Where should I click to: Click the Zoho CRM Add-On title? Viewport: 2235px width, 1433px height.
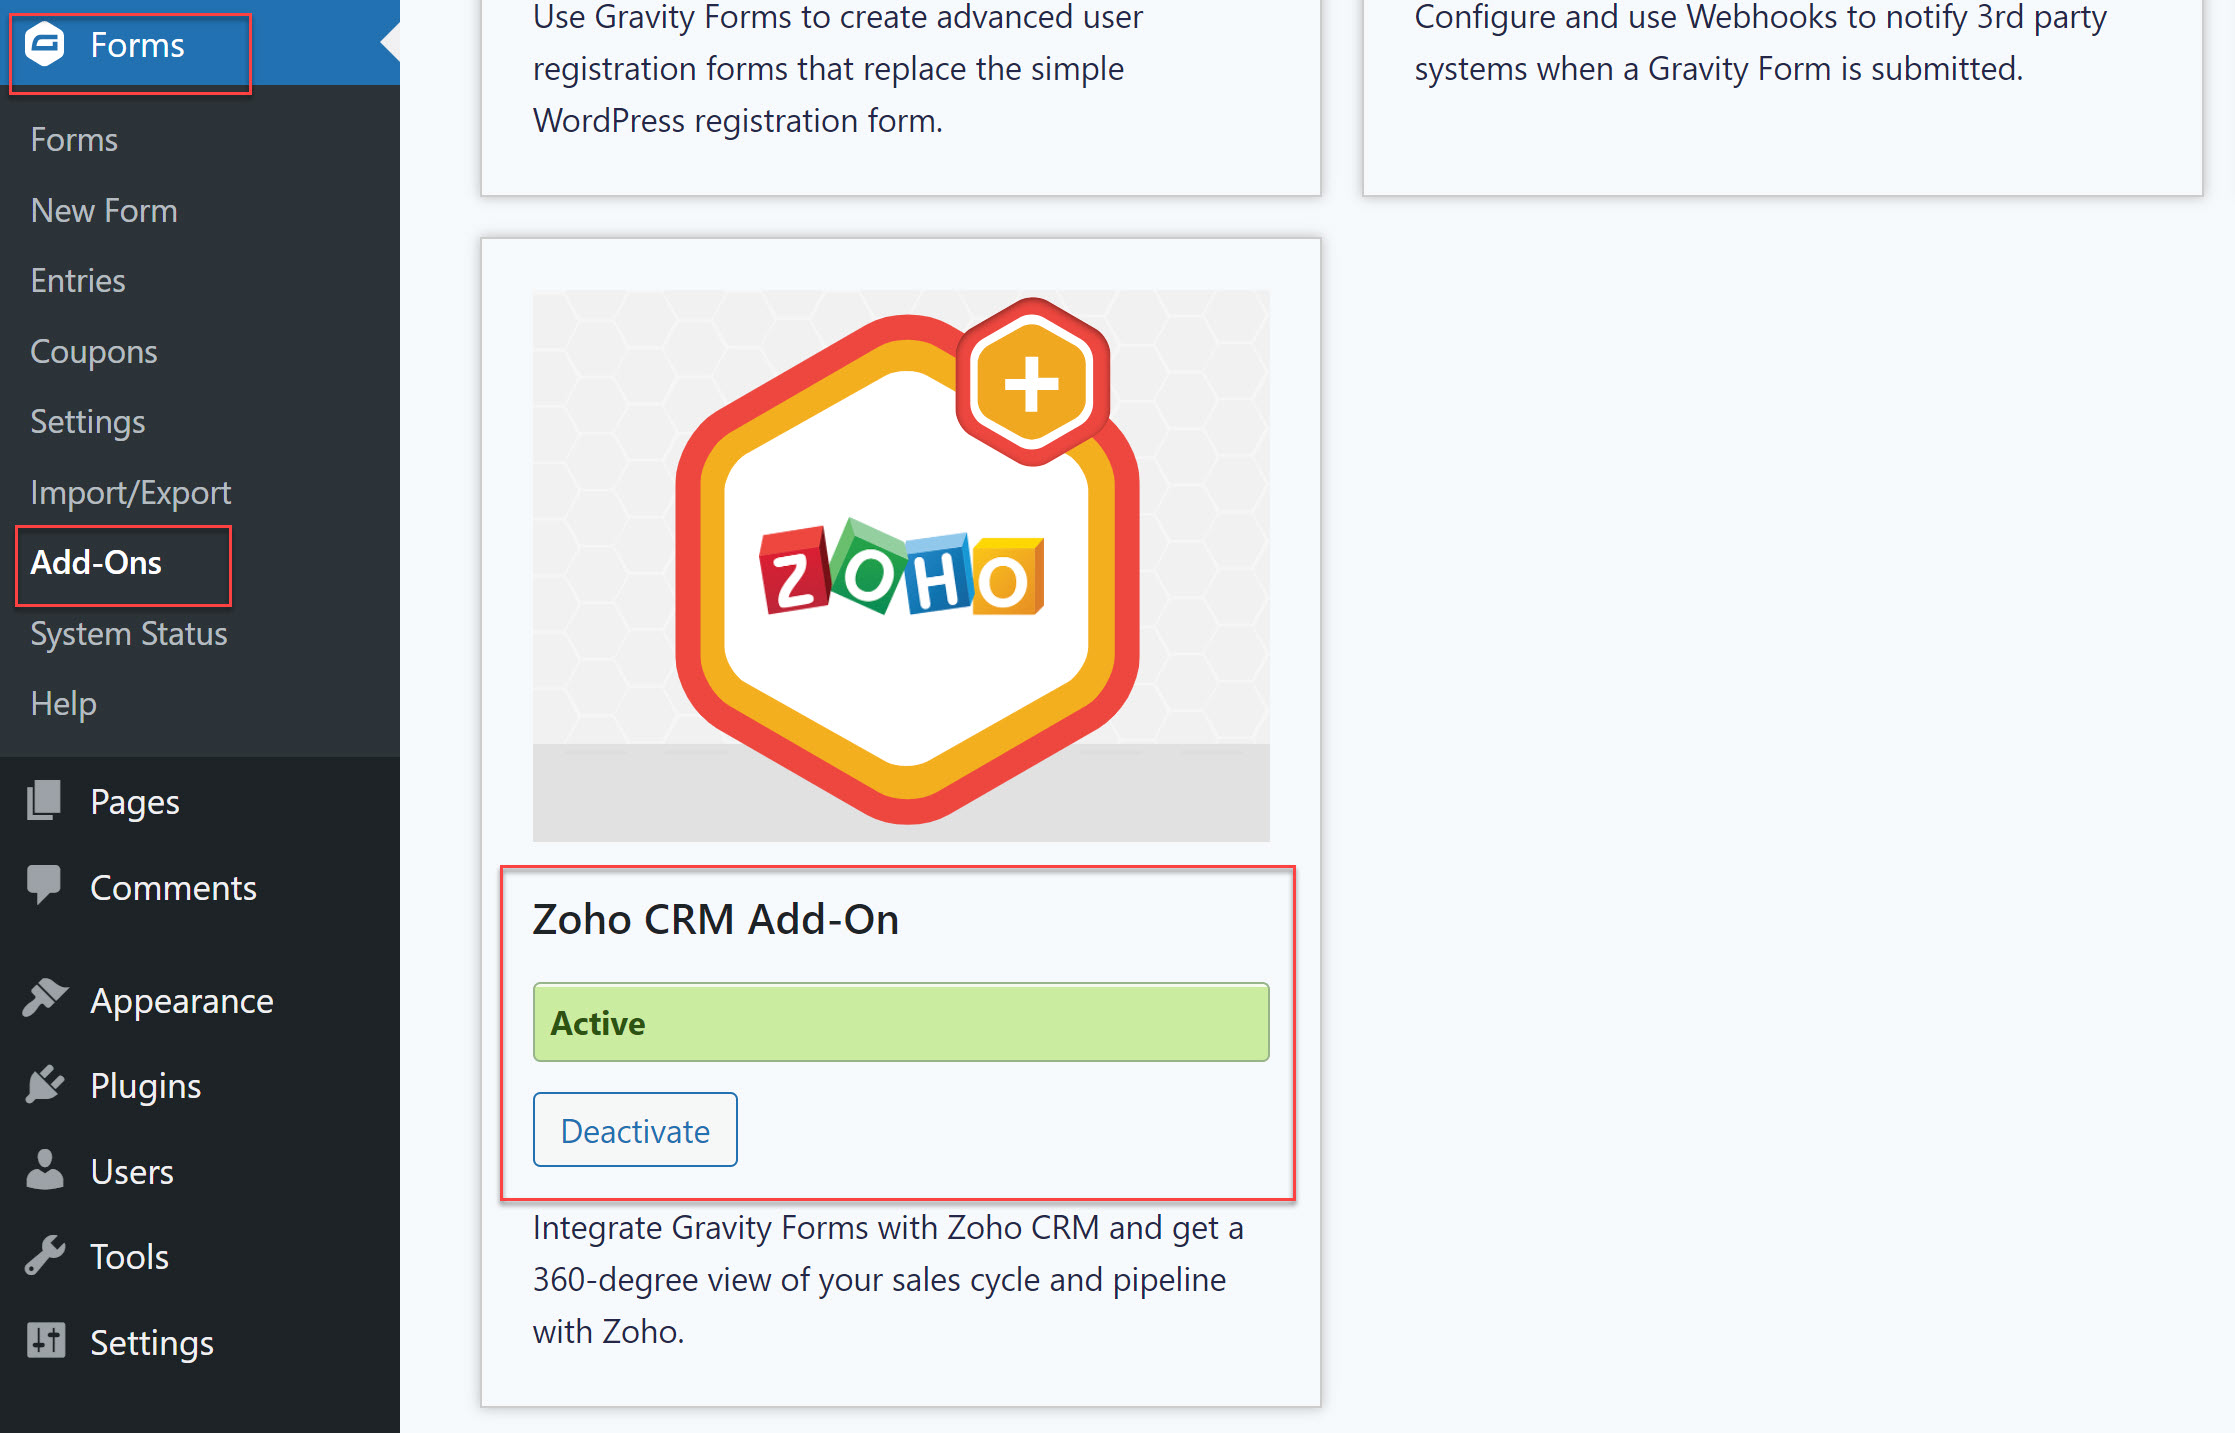point(715,919)
